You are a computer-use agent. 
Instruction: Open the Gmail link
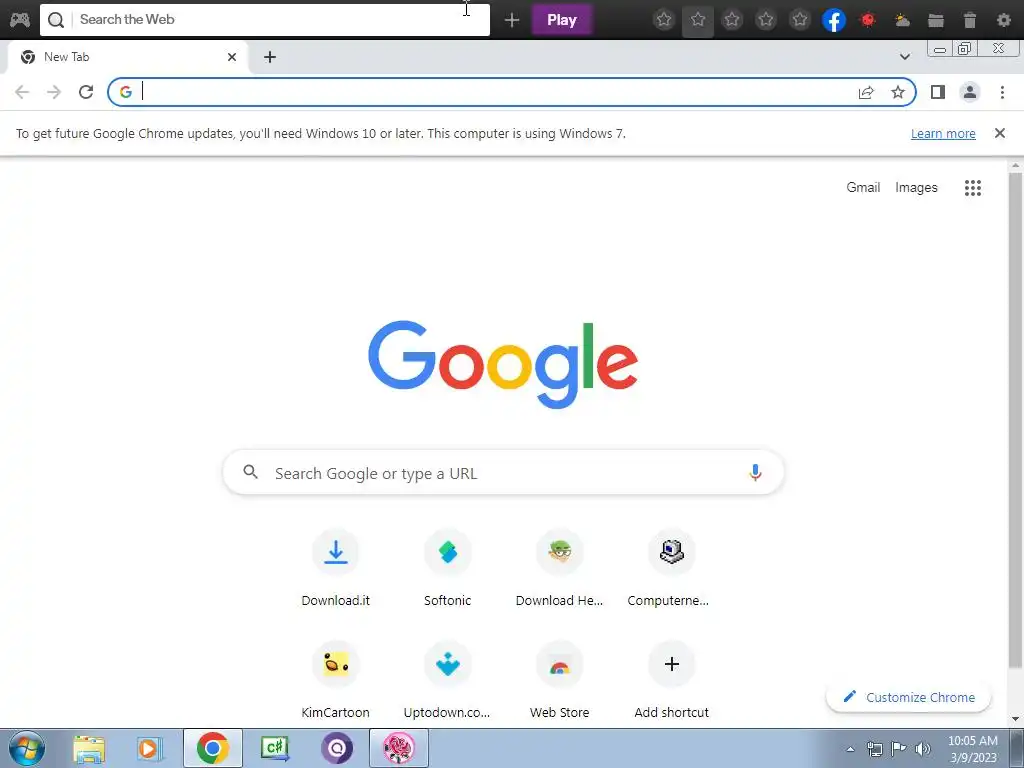863,187
